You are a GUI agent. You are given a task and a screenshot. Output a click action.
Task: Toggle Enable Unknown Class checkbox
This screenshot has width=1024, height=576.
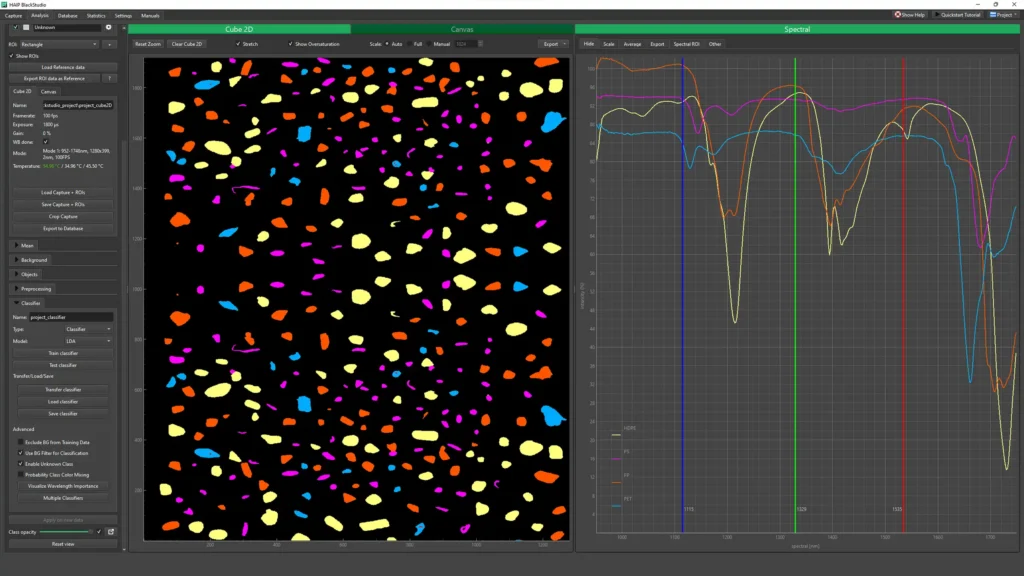[x=20, y=464]
